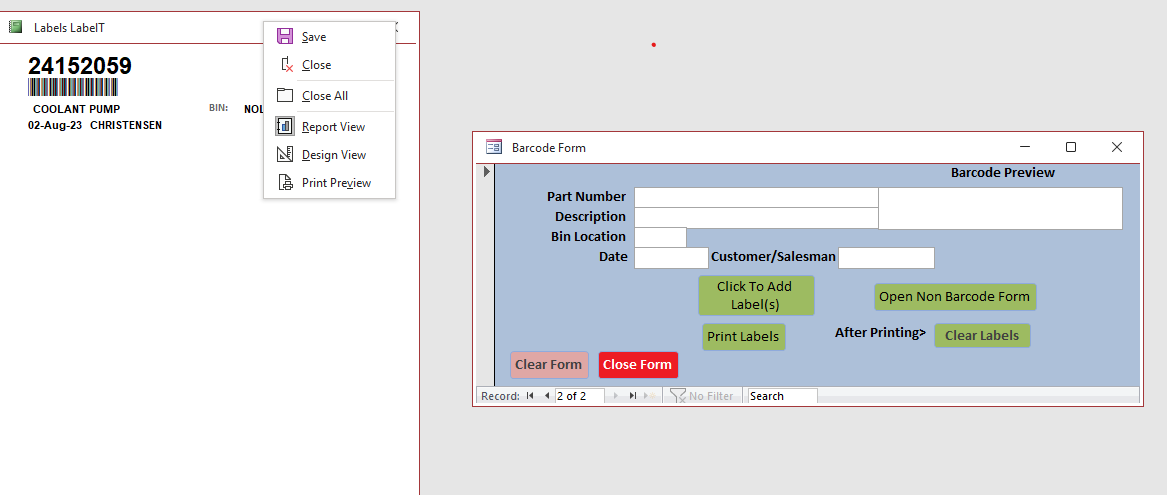Click the record selector arrow on form
The image size is (1167, 495).
coord(487,172)
